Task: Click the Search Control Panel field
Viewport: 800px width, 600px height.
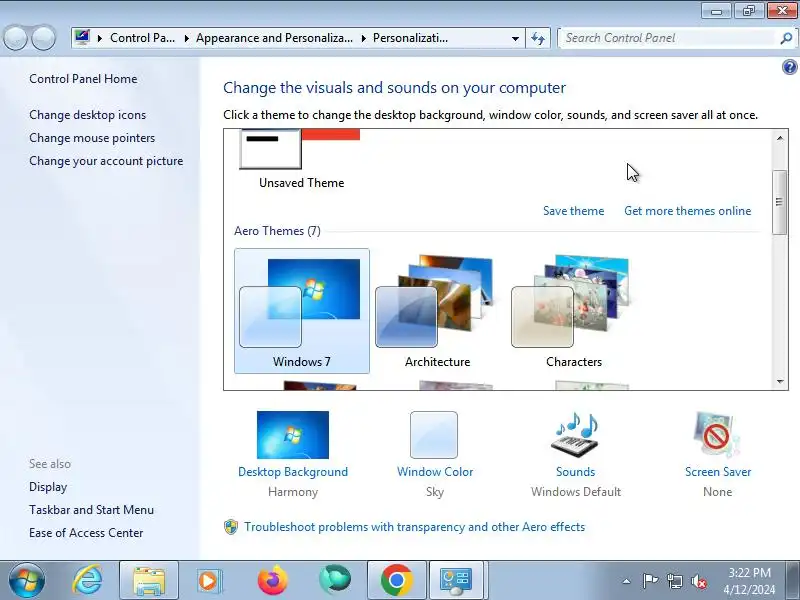Action: point(669,38)
